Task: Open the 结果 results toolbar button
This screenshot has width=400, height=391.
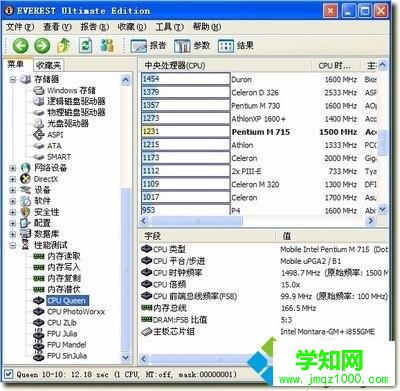Action: tap(236, 46)
